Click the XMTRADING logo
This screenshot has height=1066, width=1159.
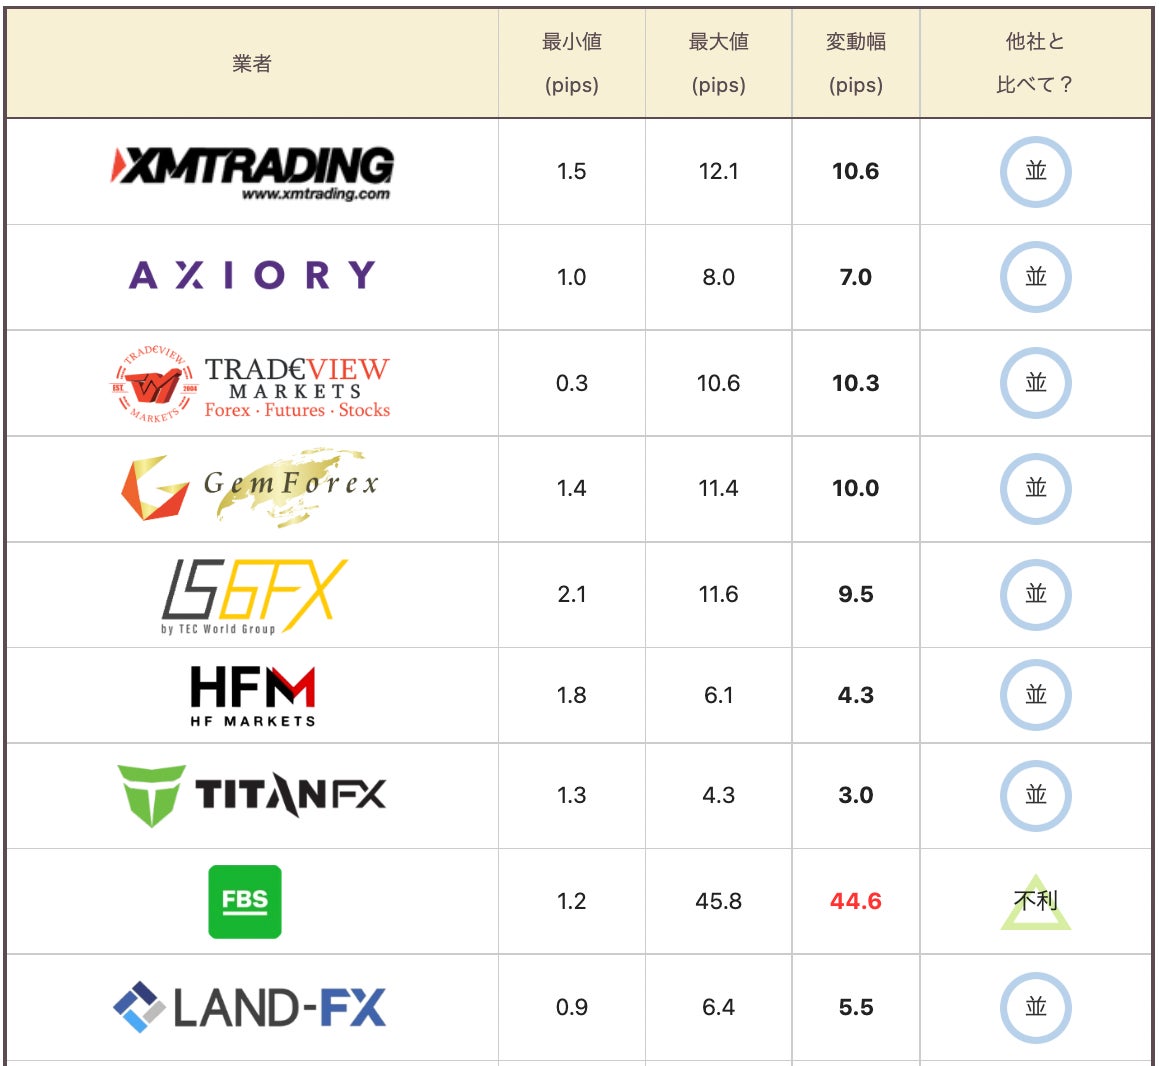(252, 174)
